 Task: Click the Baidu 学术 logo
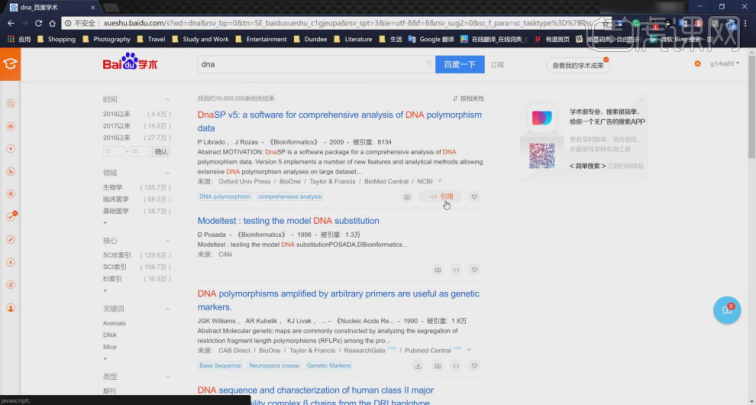[130, 63]
